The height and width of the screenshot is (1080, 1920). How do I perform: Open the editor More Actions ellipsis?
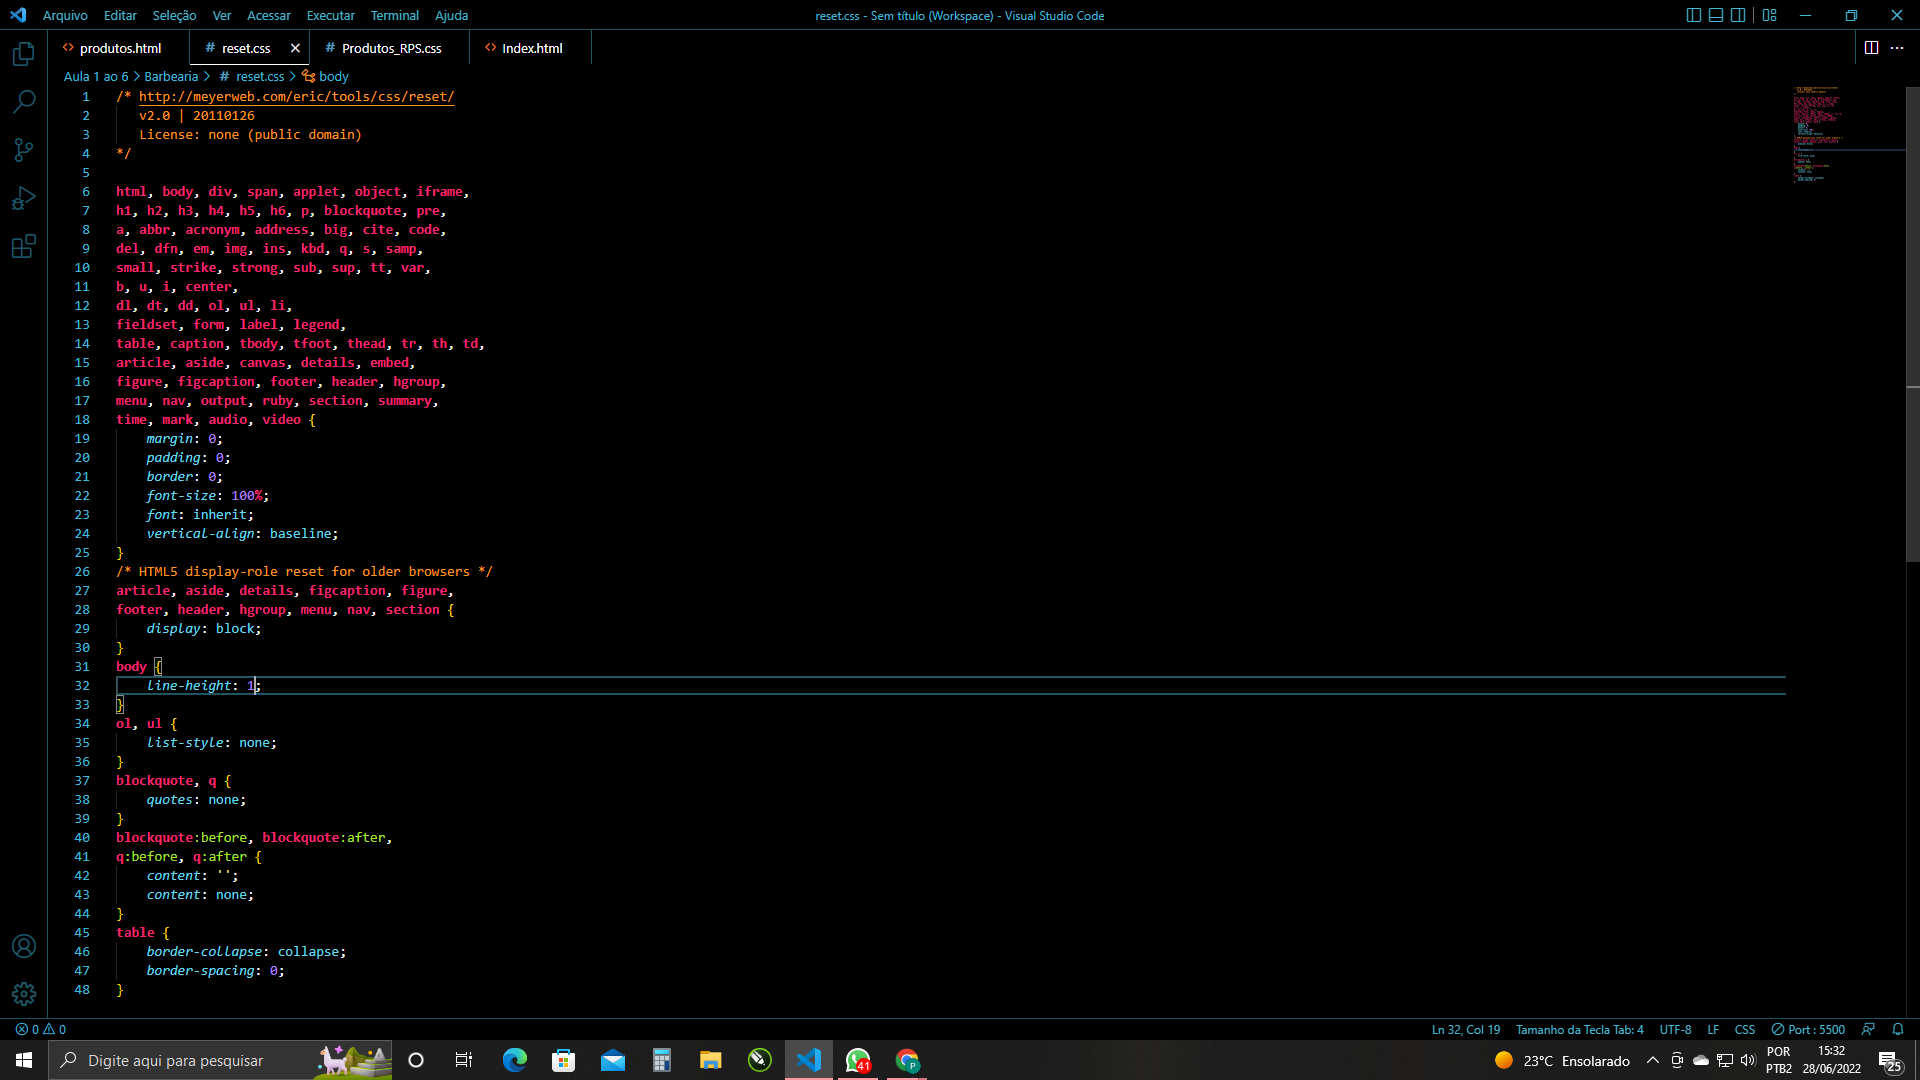(x=1897, y=48)
